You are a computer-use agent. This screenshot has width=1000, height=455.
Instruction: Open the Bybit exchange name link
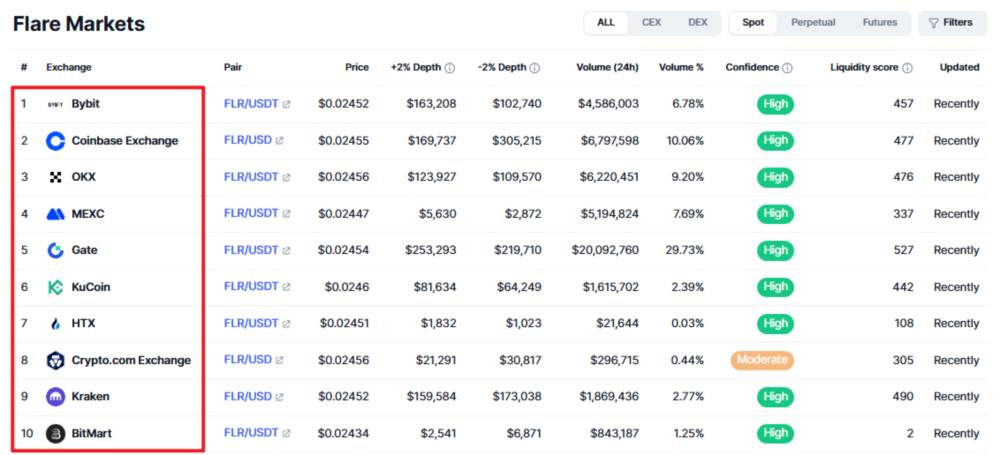(85, 103)
